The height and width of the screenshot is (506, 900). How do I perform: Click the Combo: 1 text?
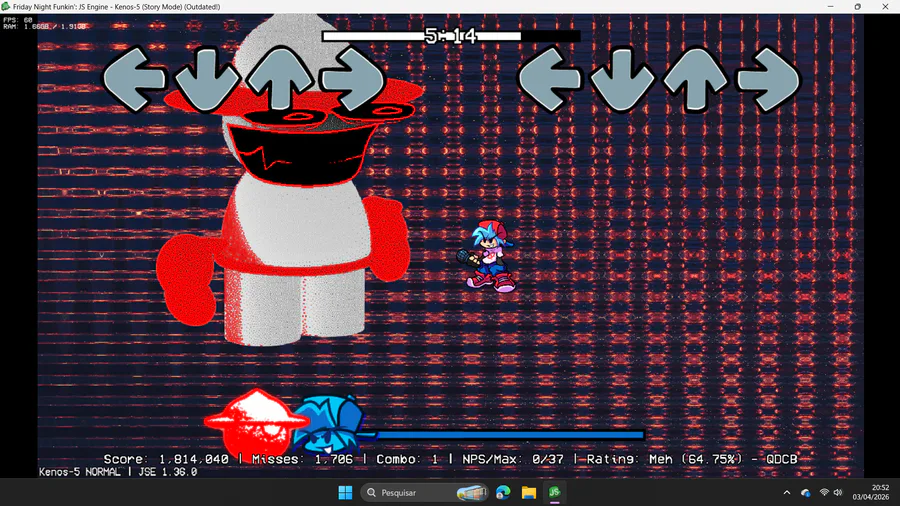pos(407,459)
